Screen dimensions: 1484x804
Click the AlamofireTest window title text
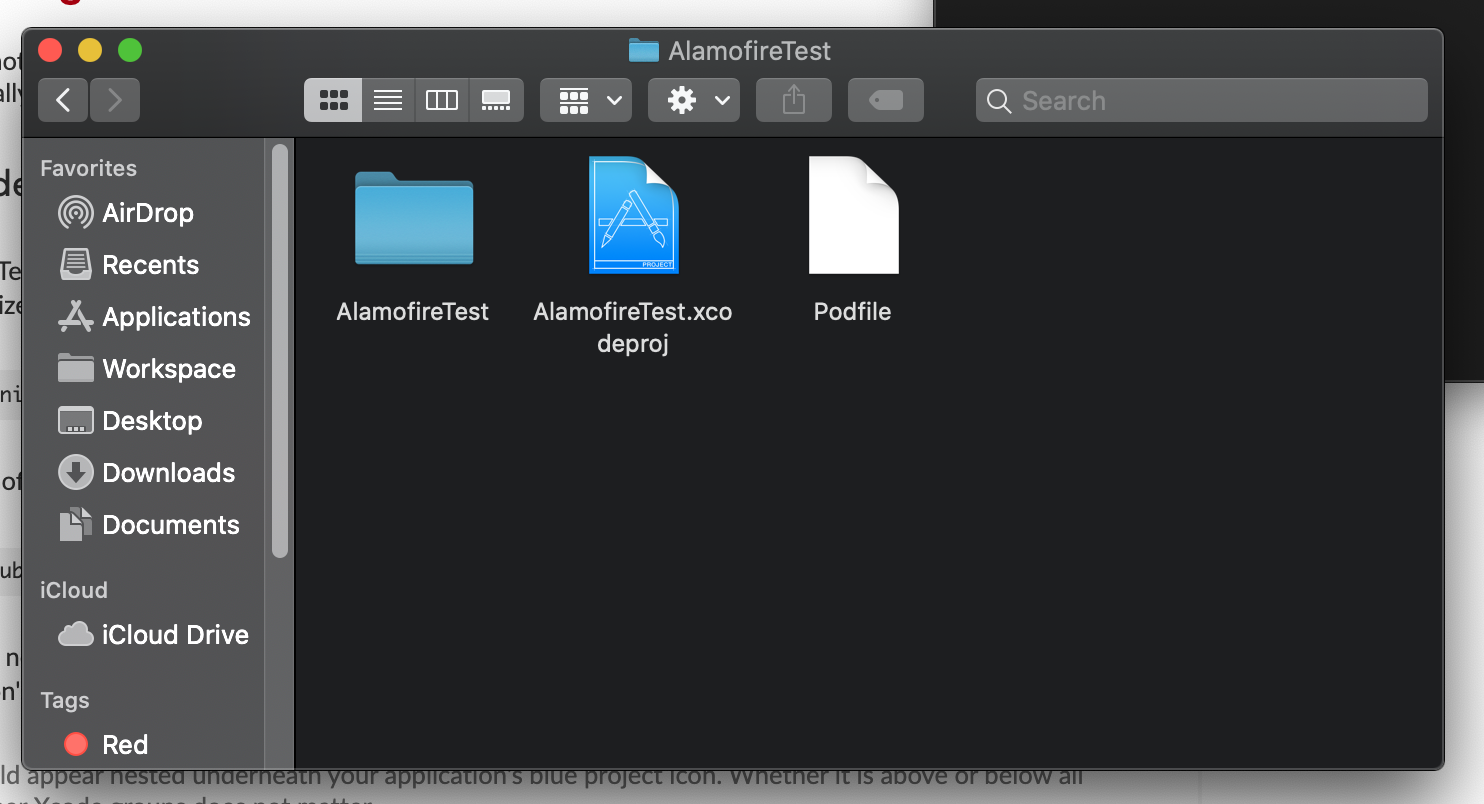pos(750,51)
